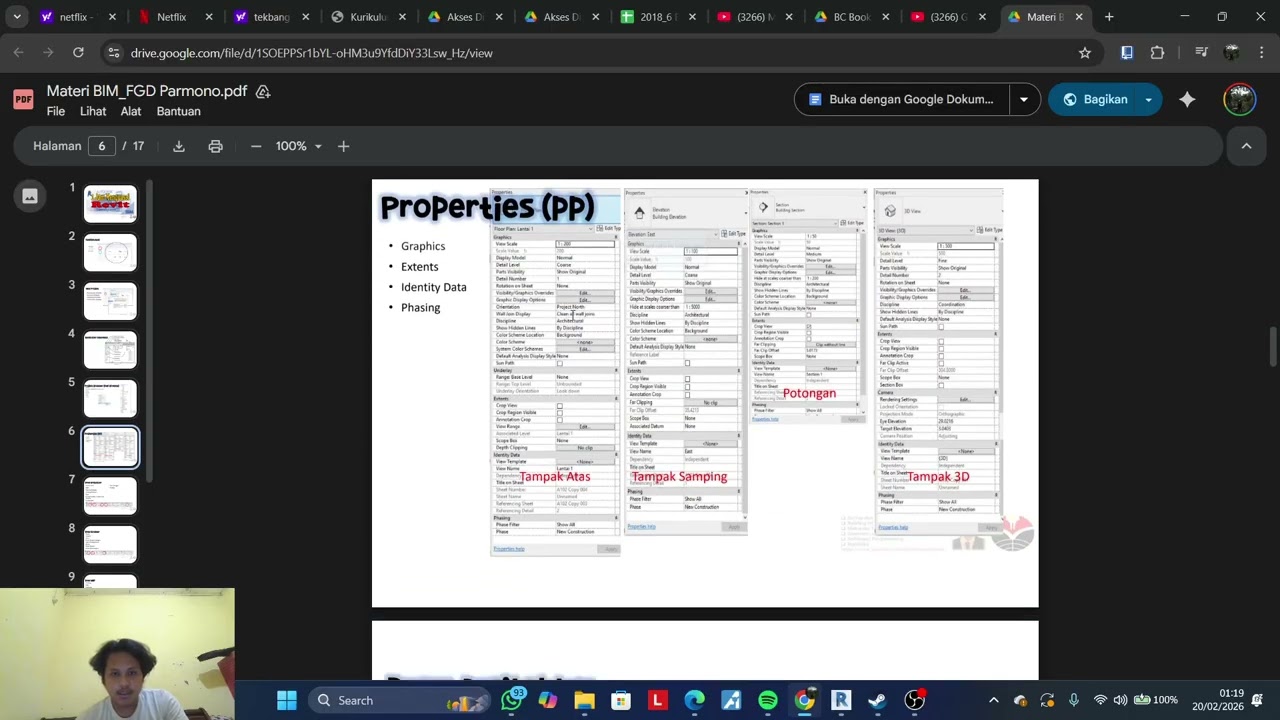
Task: Switch to the BC Book tab
Action: point(852,17)
